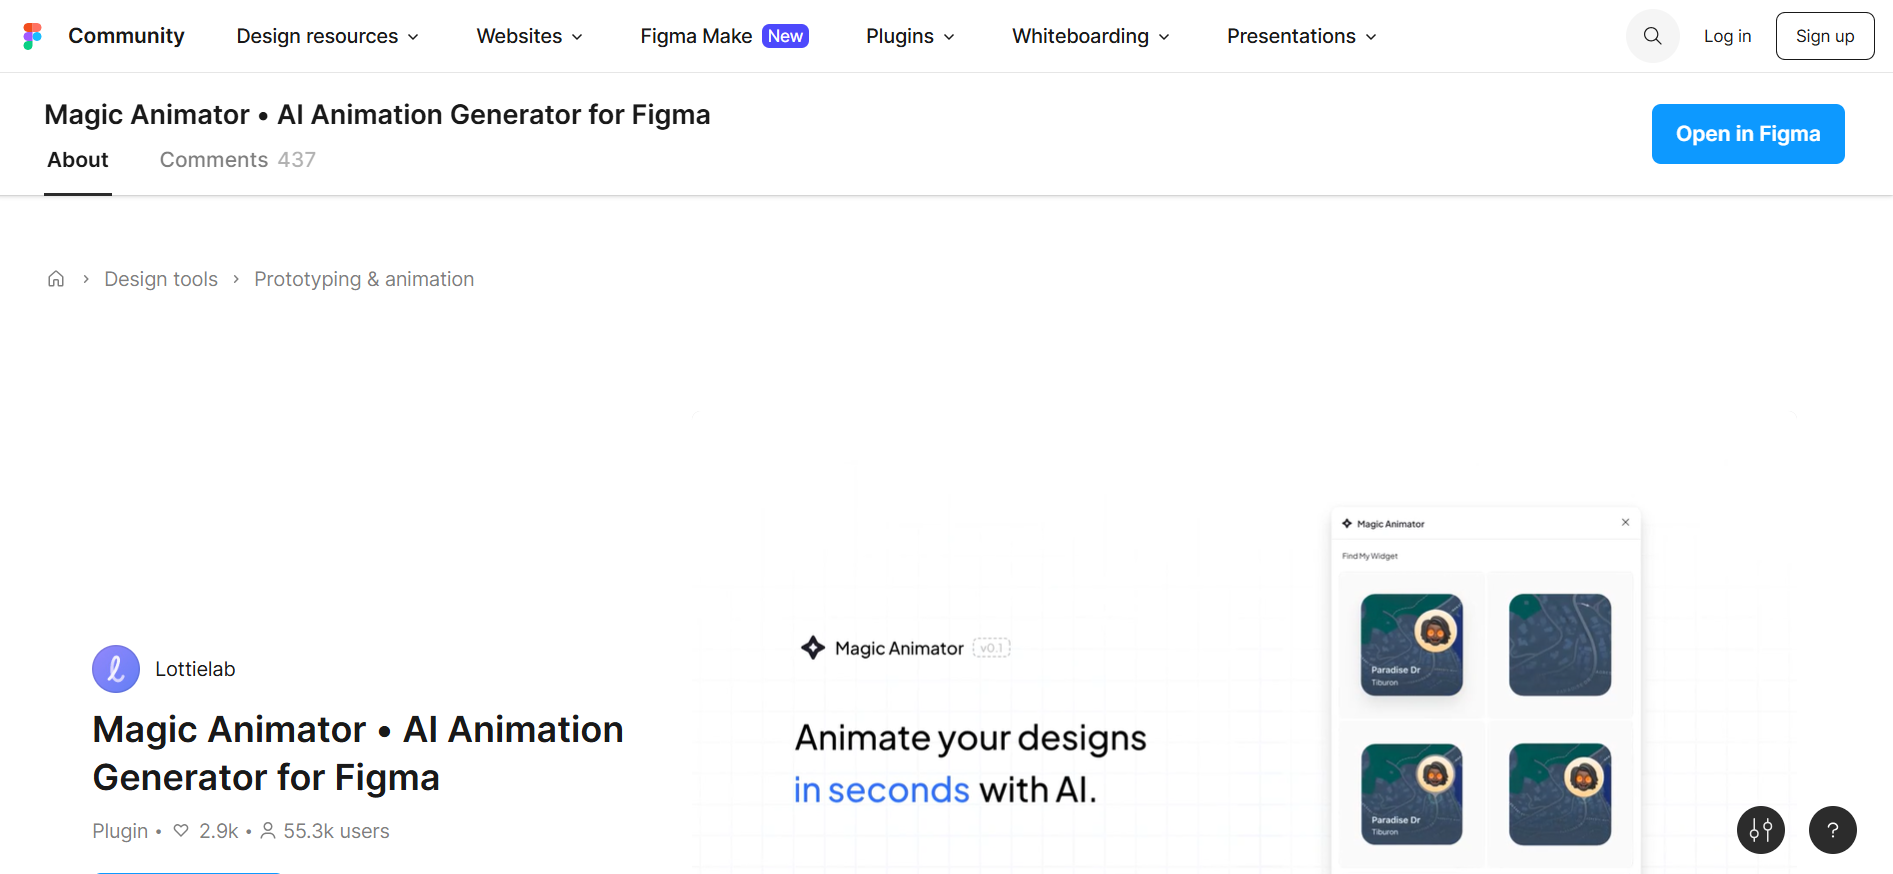Select the About tab
The height and width of the screenshot is (874, 1893).
point(78,160)
